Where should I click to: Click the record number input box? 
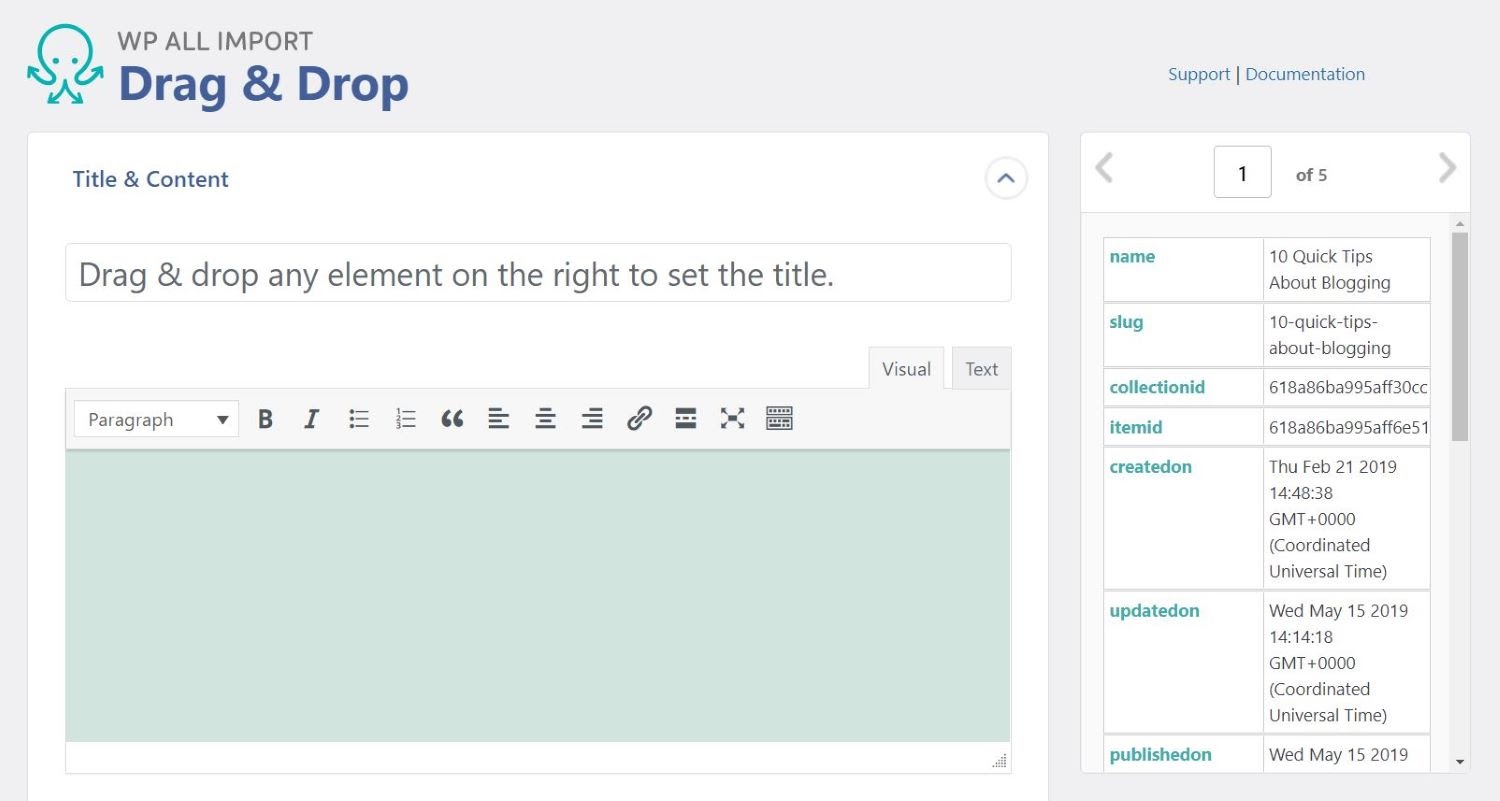(x=1242, y=172)
